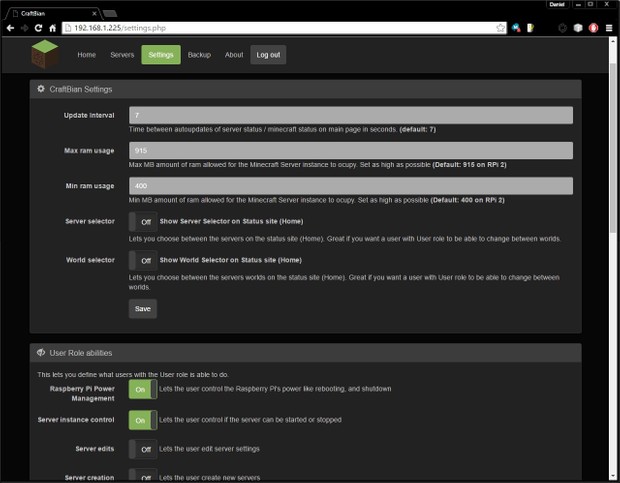The image size is (620, 483).
Task: Click the yellow note extension icon
Action: coord(531,28)
